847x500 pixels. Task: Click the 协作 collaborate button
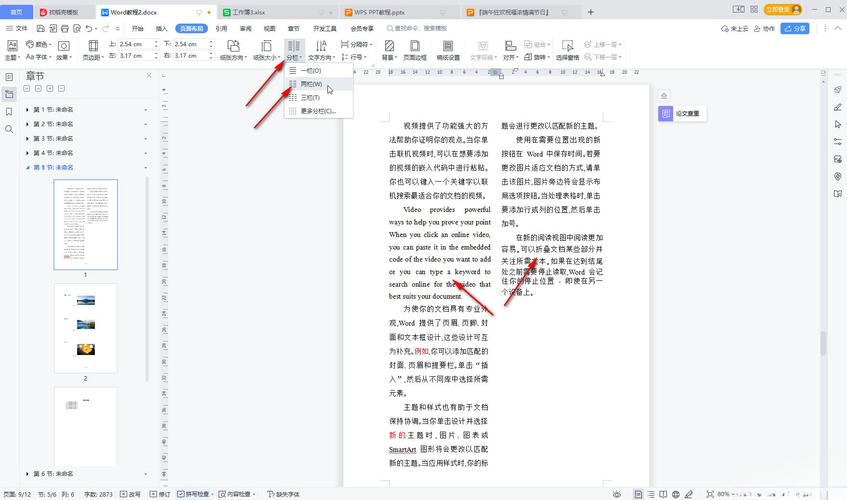tap(764, 29)
